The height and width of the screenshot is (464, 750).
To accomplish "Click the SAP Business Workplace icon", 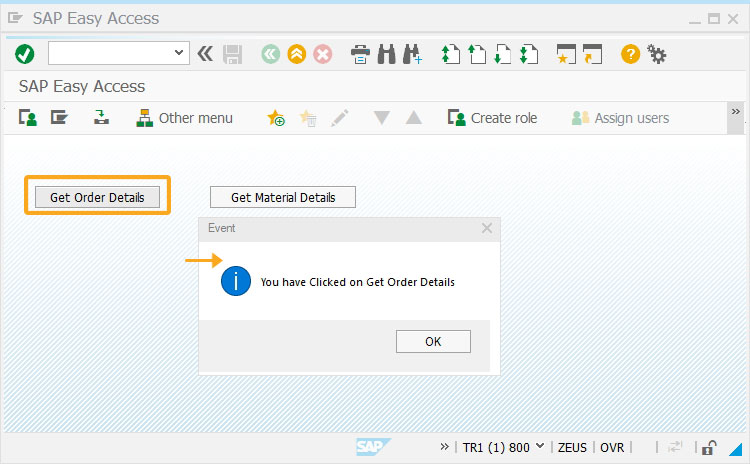I will pos(101,117).
